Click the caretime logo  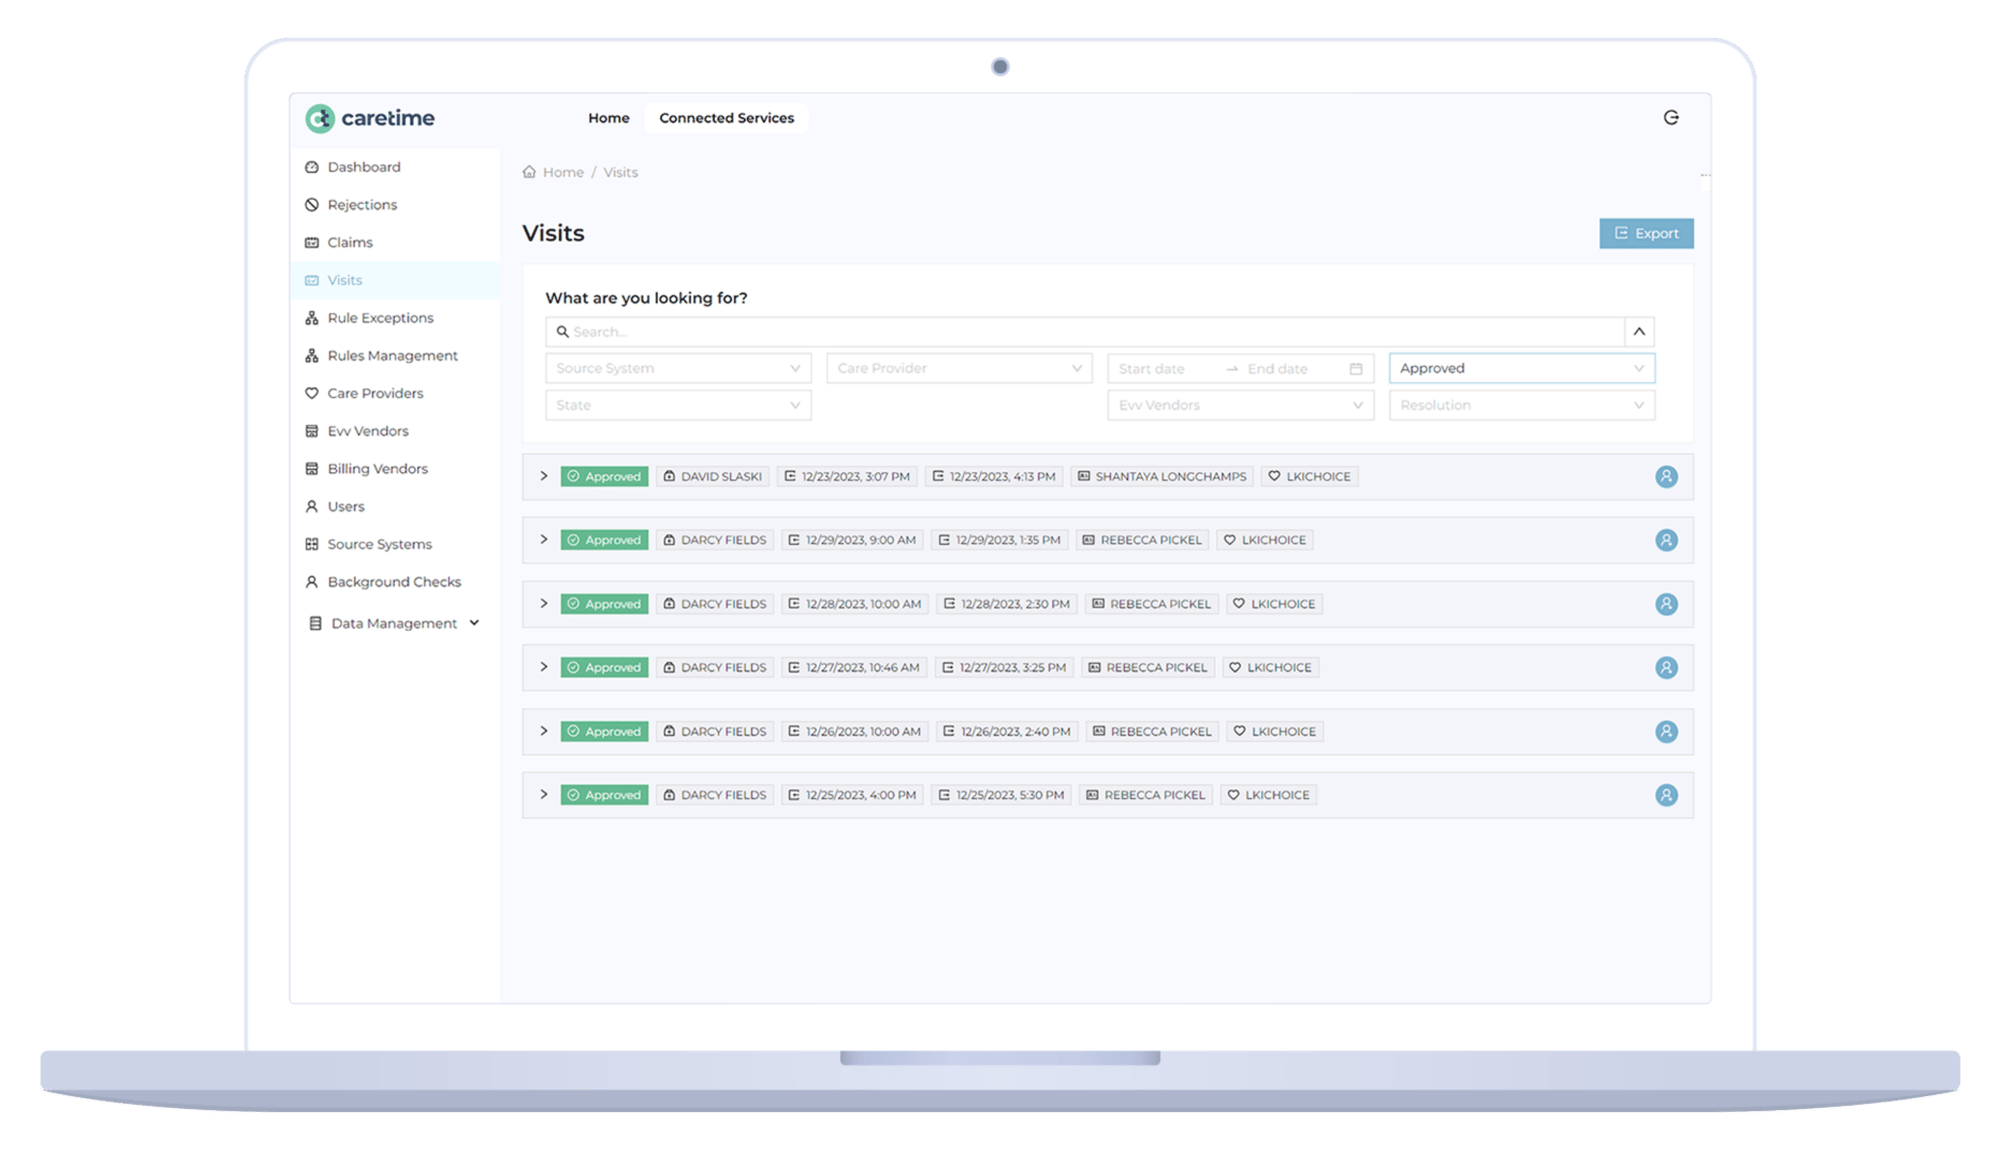(x=370, y=118)
